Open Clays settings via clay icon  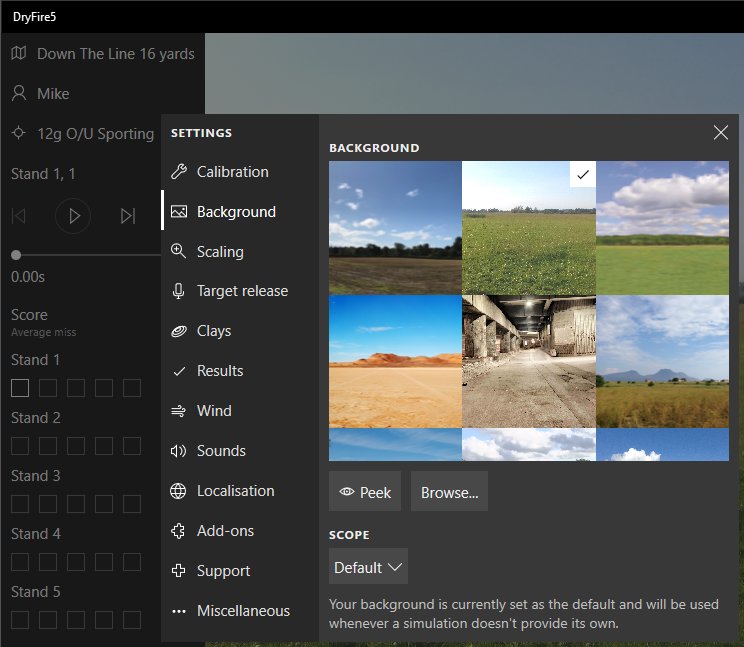pyautogui.click(x=179, y=331)
